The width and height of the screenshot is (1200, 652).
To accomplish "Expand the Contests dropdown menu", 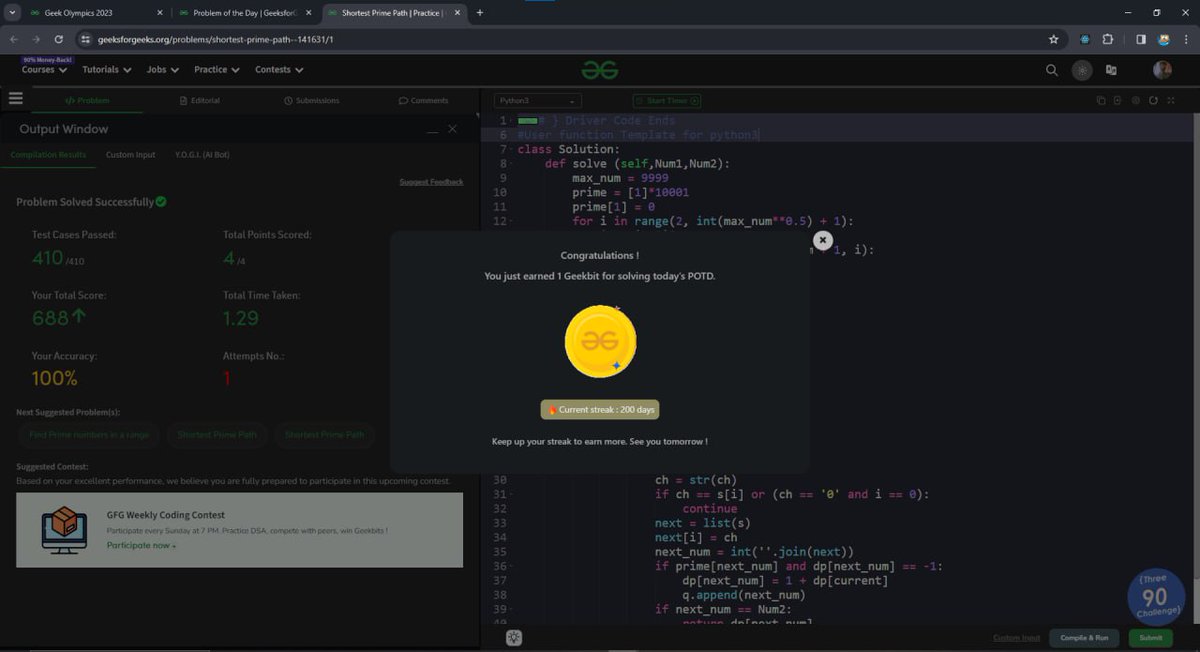I will point(279,70).
